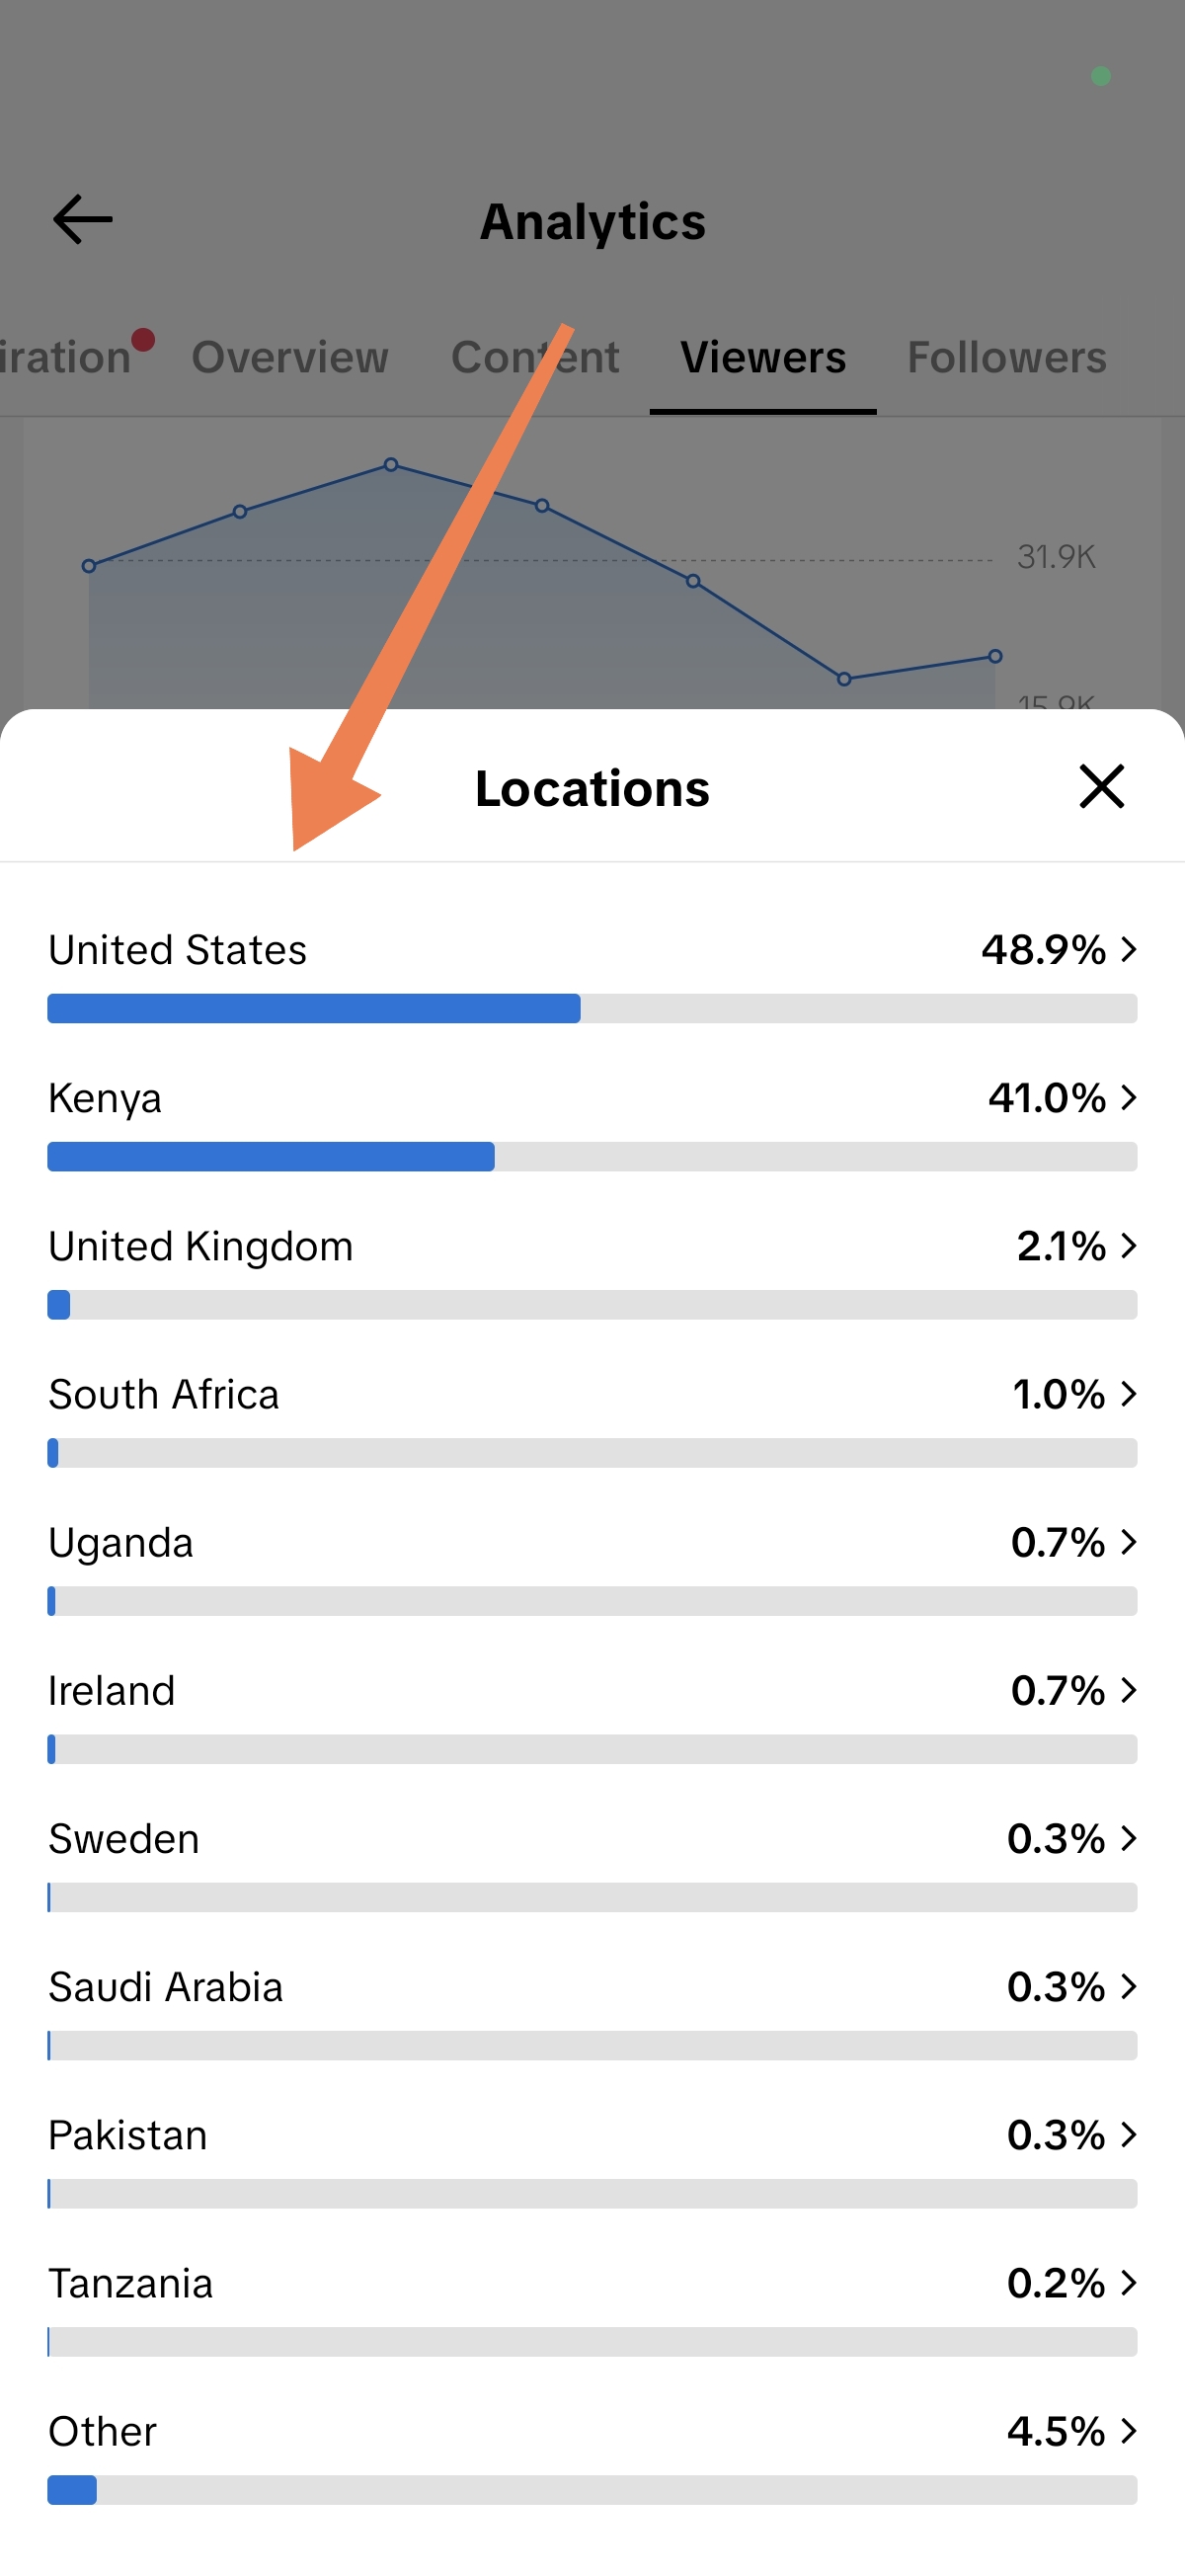Viewport: 1185px width, 2576px height.
Task: Open Saudi Arabia details chevron
Action: coord(1129,1986)
